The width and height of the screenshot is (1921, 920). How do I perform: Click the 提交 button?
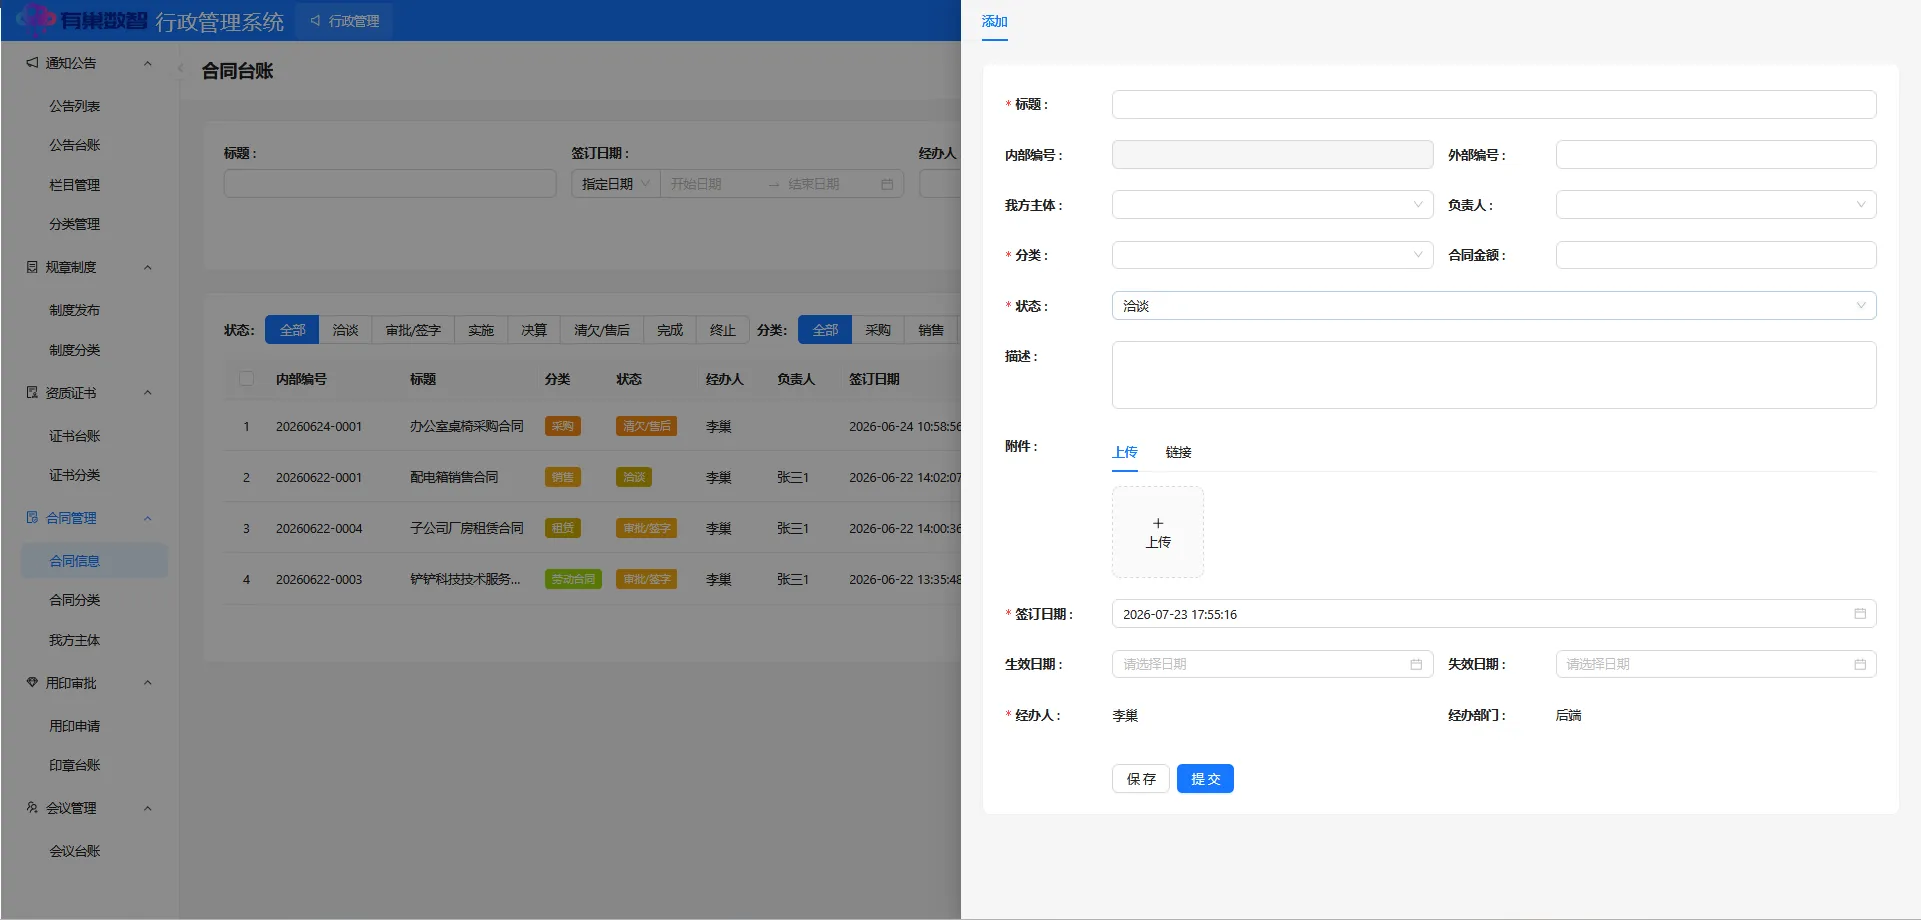[x=1205, y=779]
